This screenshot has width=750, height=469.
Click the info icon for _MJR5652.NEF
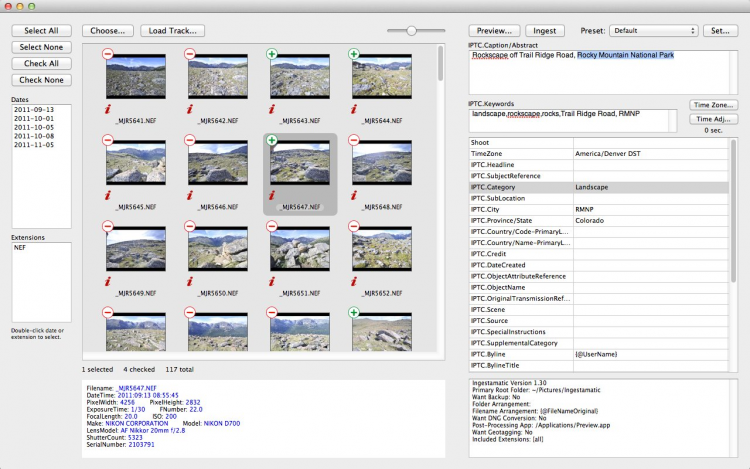(353, 280)
